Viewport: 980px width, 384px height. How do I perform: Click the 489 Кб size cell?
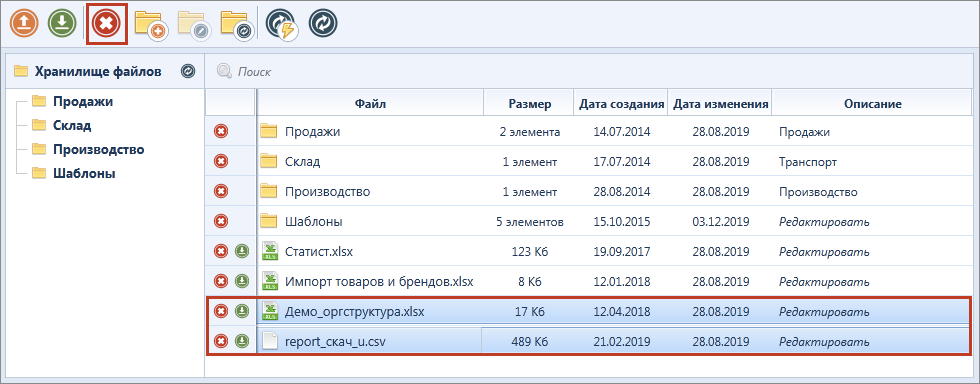click(529, 342)
